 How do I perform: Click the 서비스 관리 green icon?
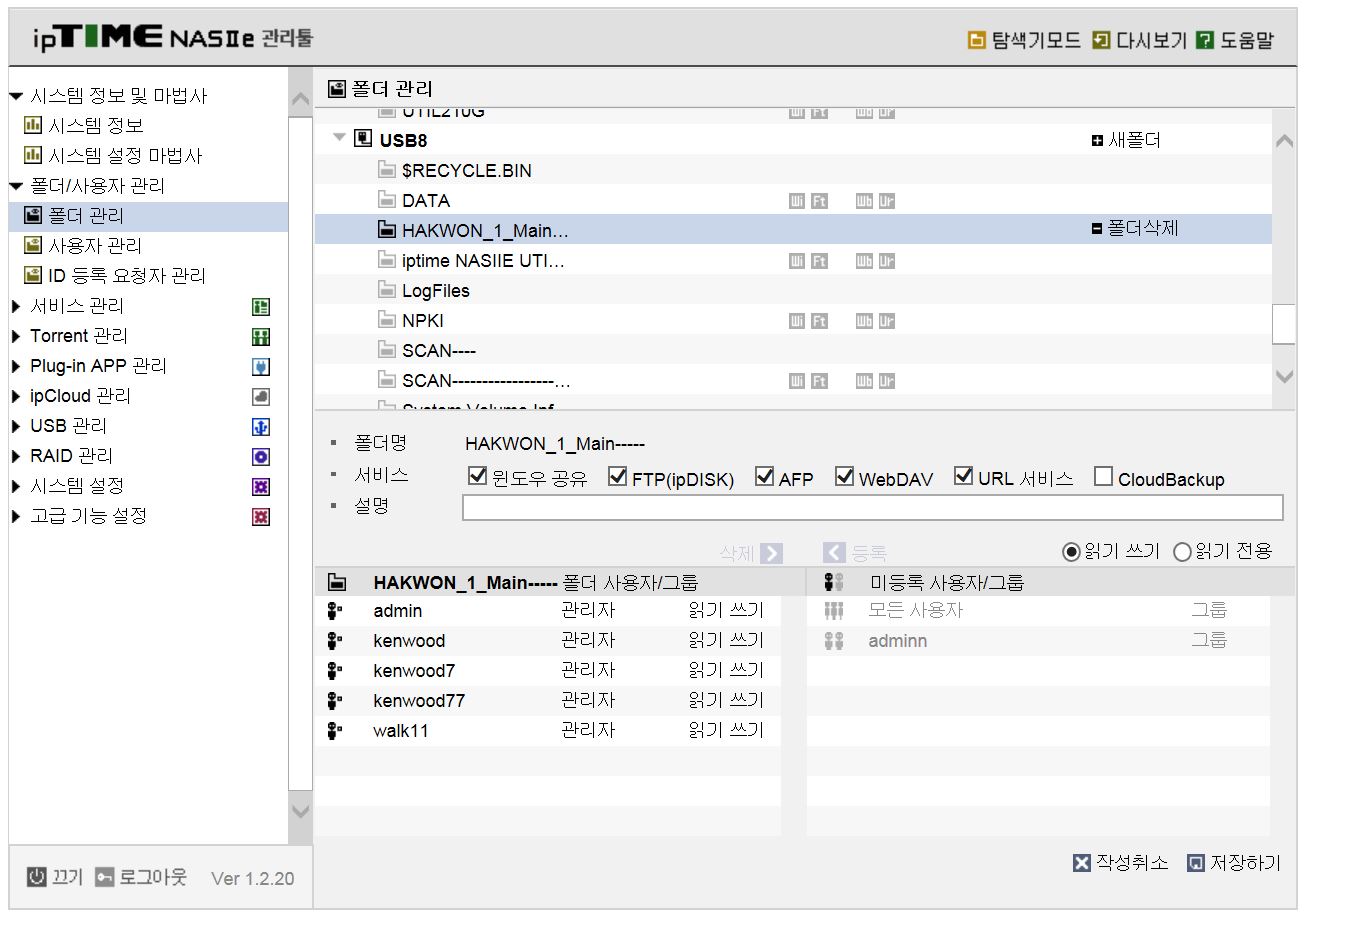click(261, 307)
